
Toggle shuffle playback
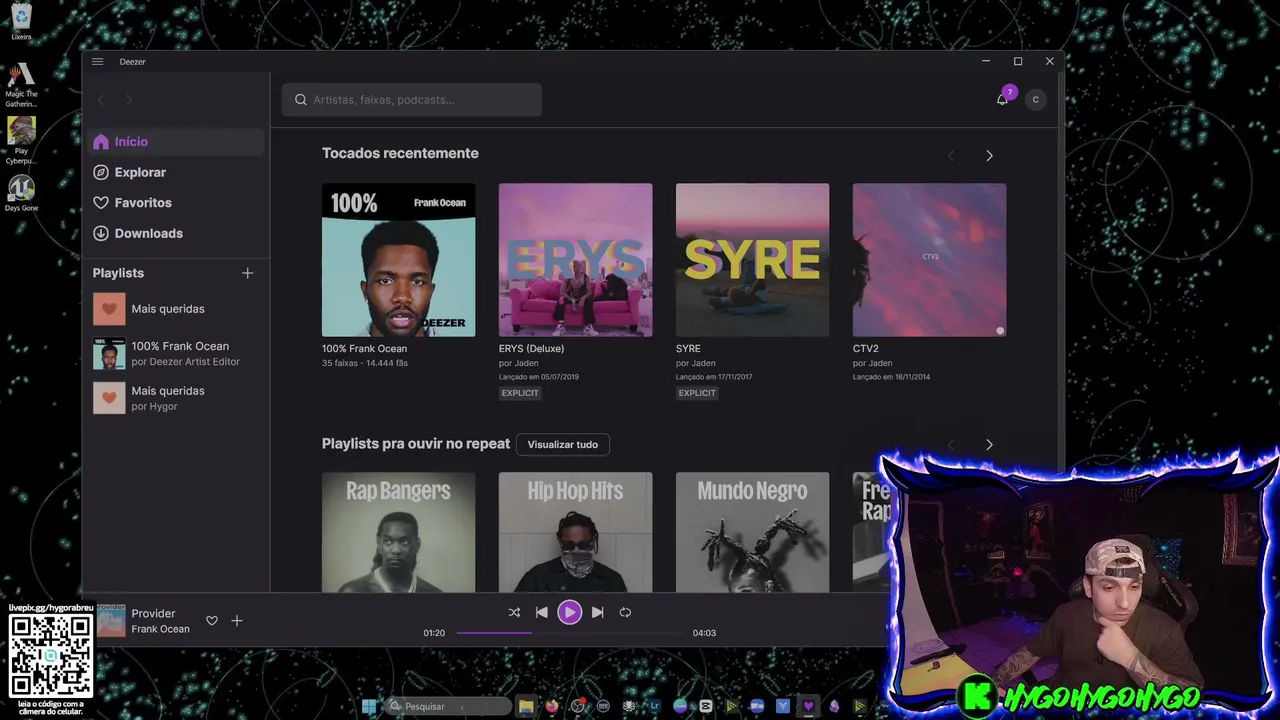click(514, 612)
